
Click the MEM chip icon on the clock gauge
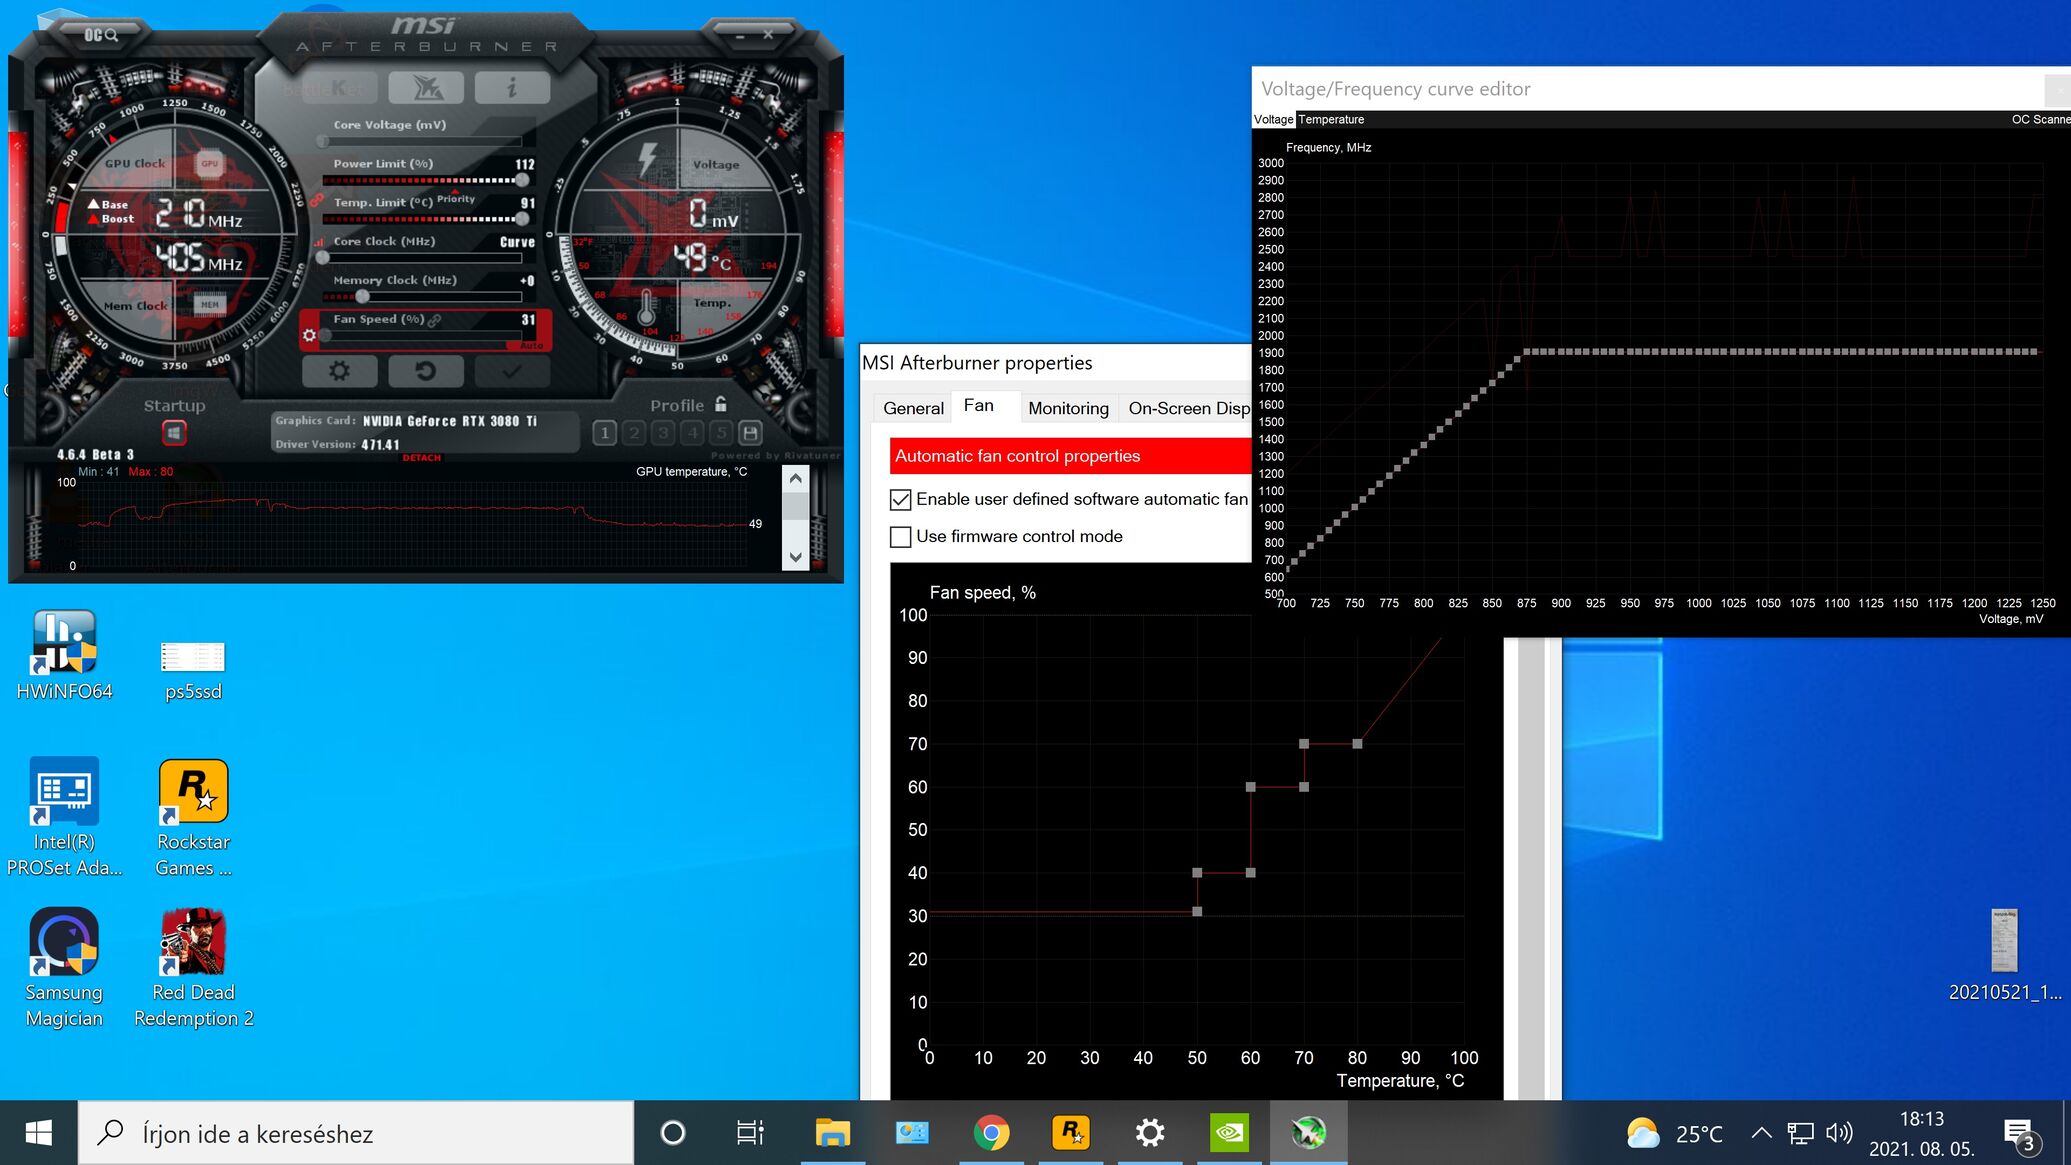click(209, 304)
